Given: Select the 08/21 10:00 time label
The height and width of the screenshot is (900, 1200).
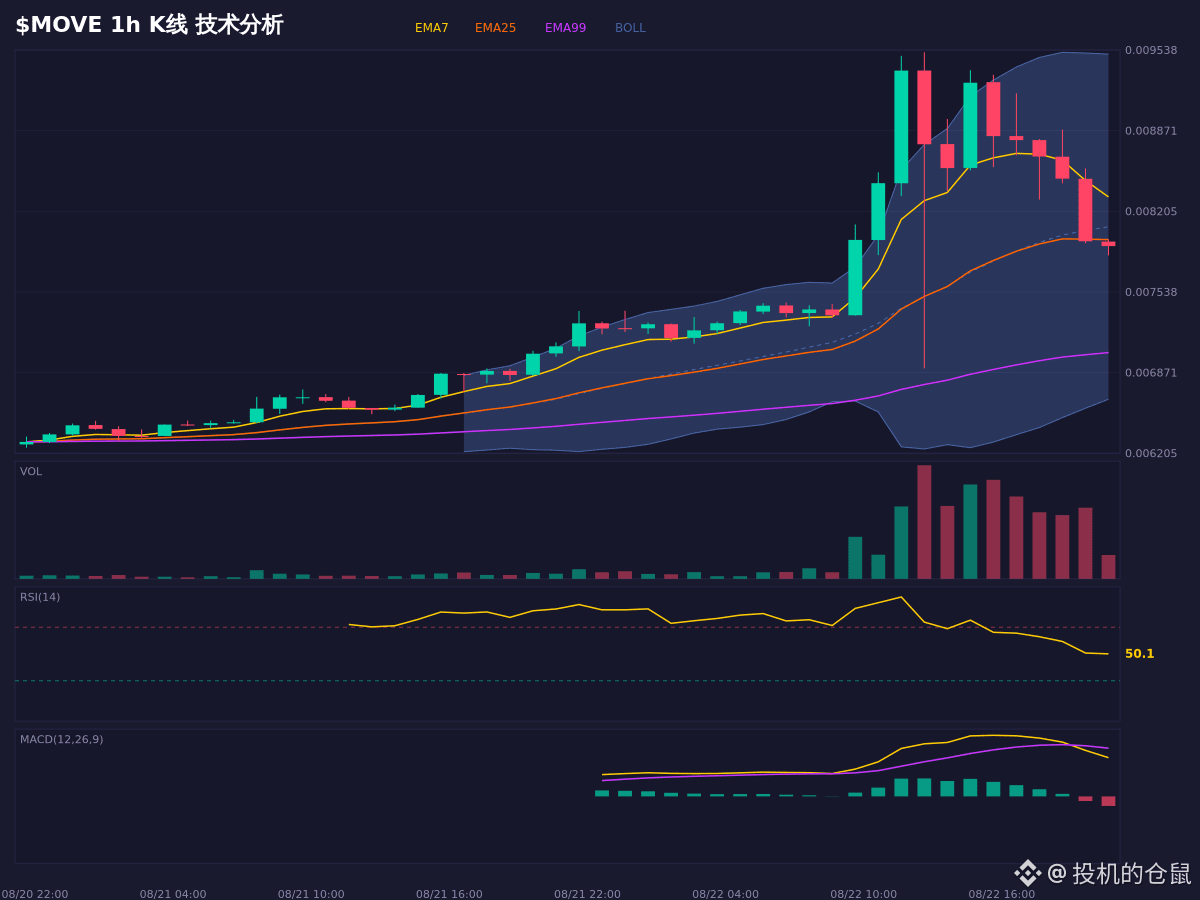Looking at the screenshot, I should (311, 894).
